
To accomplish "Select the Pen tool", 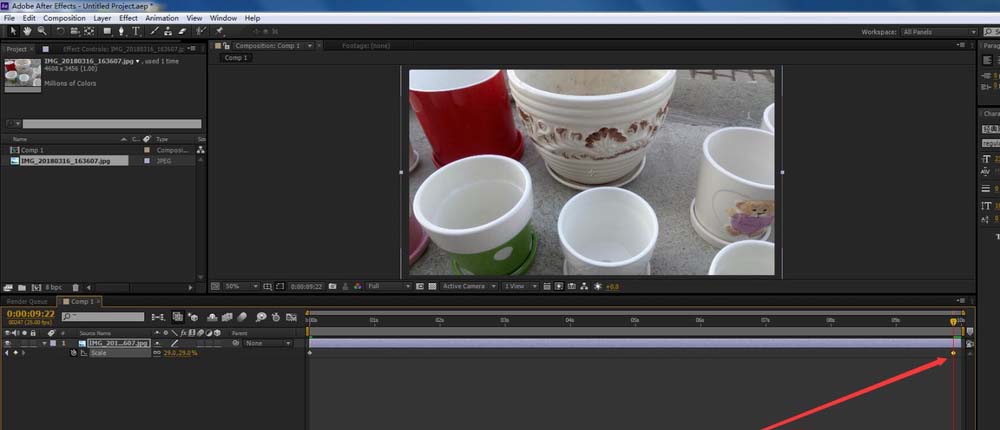I will [121, 32].
